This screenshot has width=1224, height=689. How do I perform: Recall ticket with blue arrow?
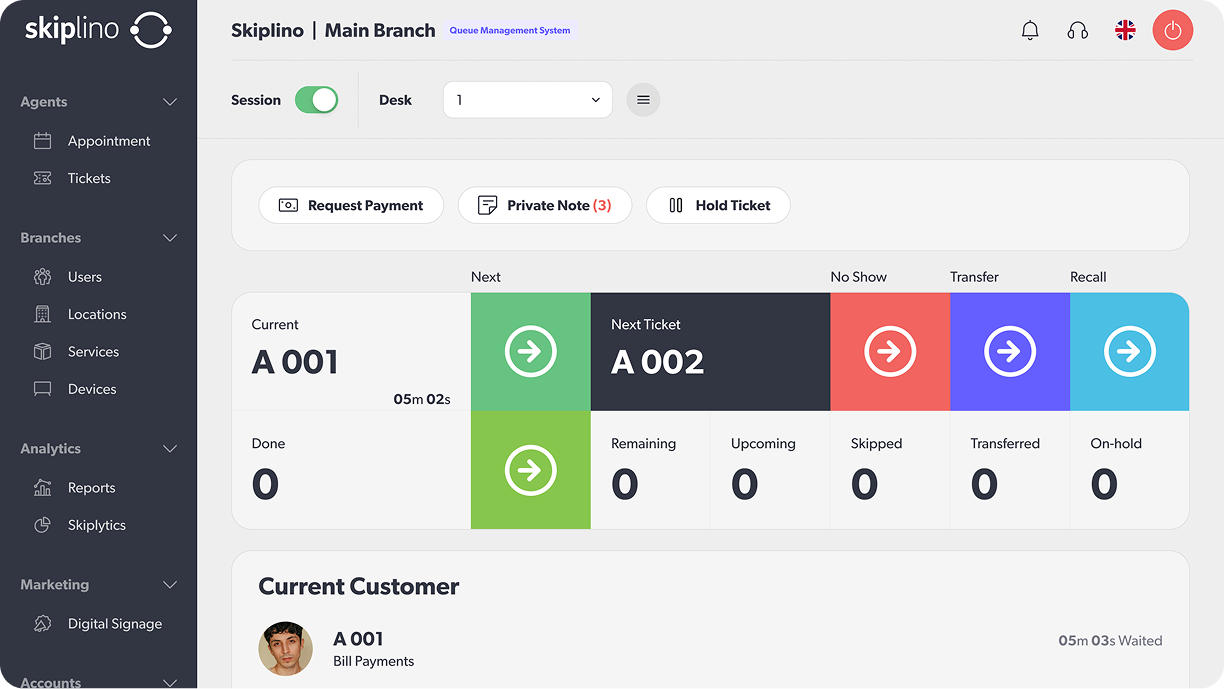point(1130,352)
